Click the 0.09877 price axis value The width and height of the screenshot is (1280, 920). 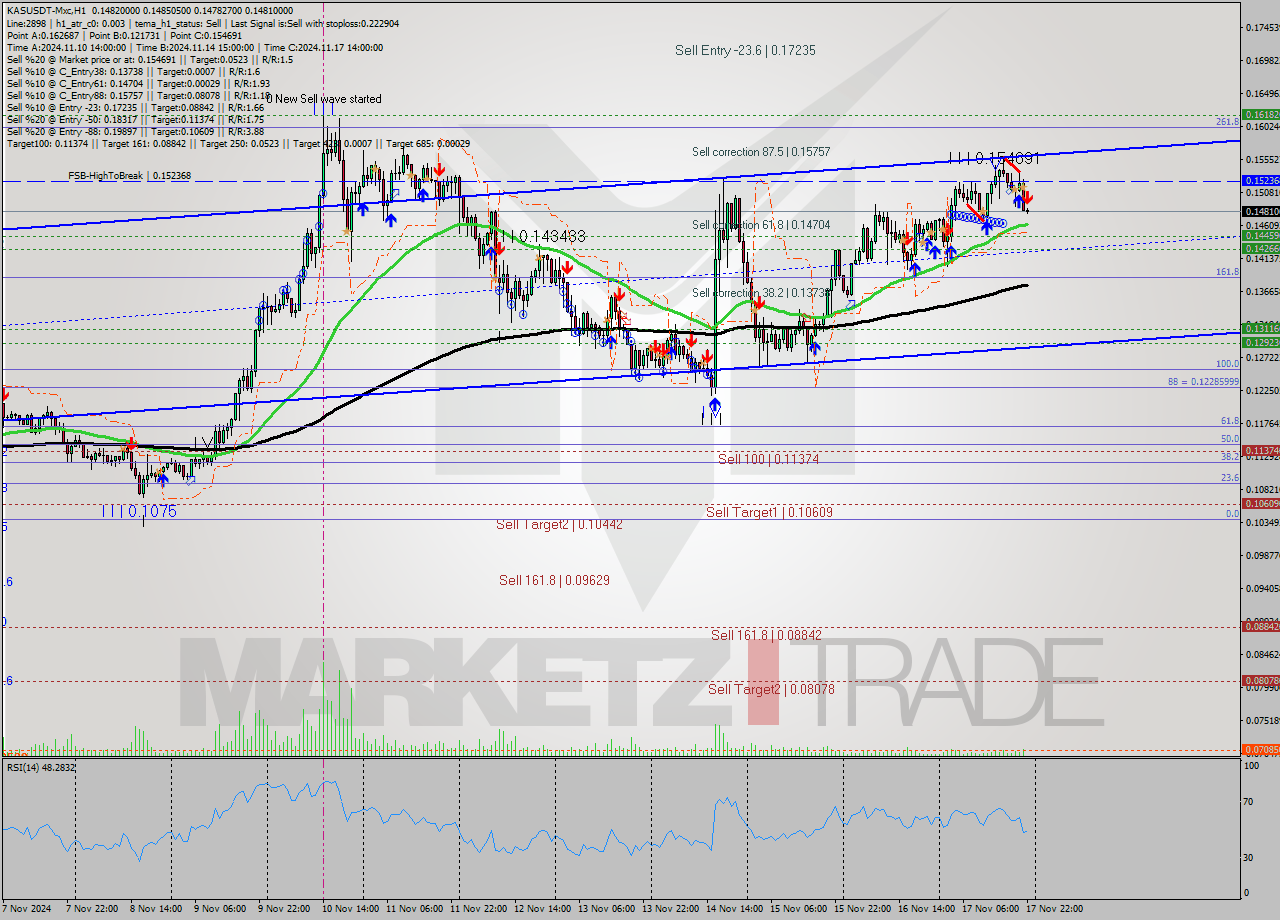tap(1262, 555)
